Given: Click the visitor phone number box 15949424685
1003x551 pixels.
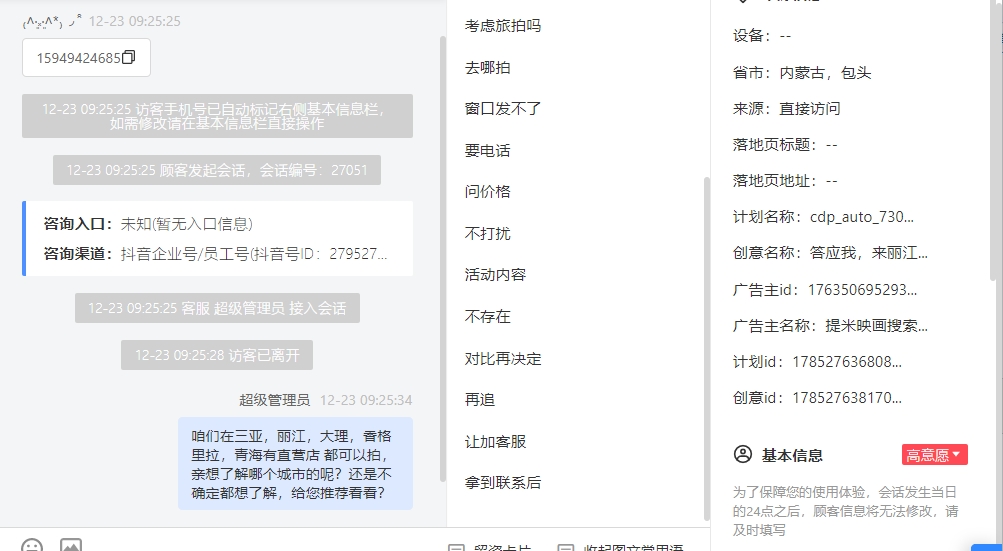Looking at the screenshot, I should coord(86,58).
